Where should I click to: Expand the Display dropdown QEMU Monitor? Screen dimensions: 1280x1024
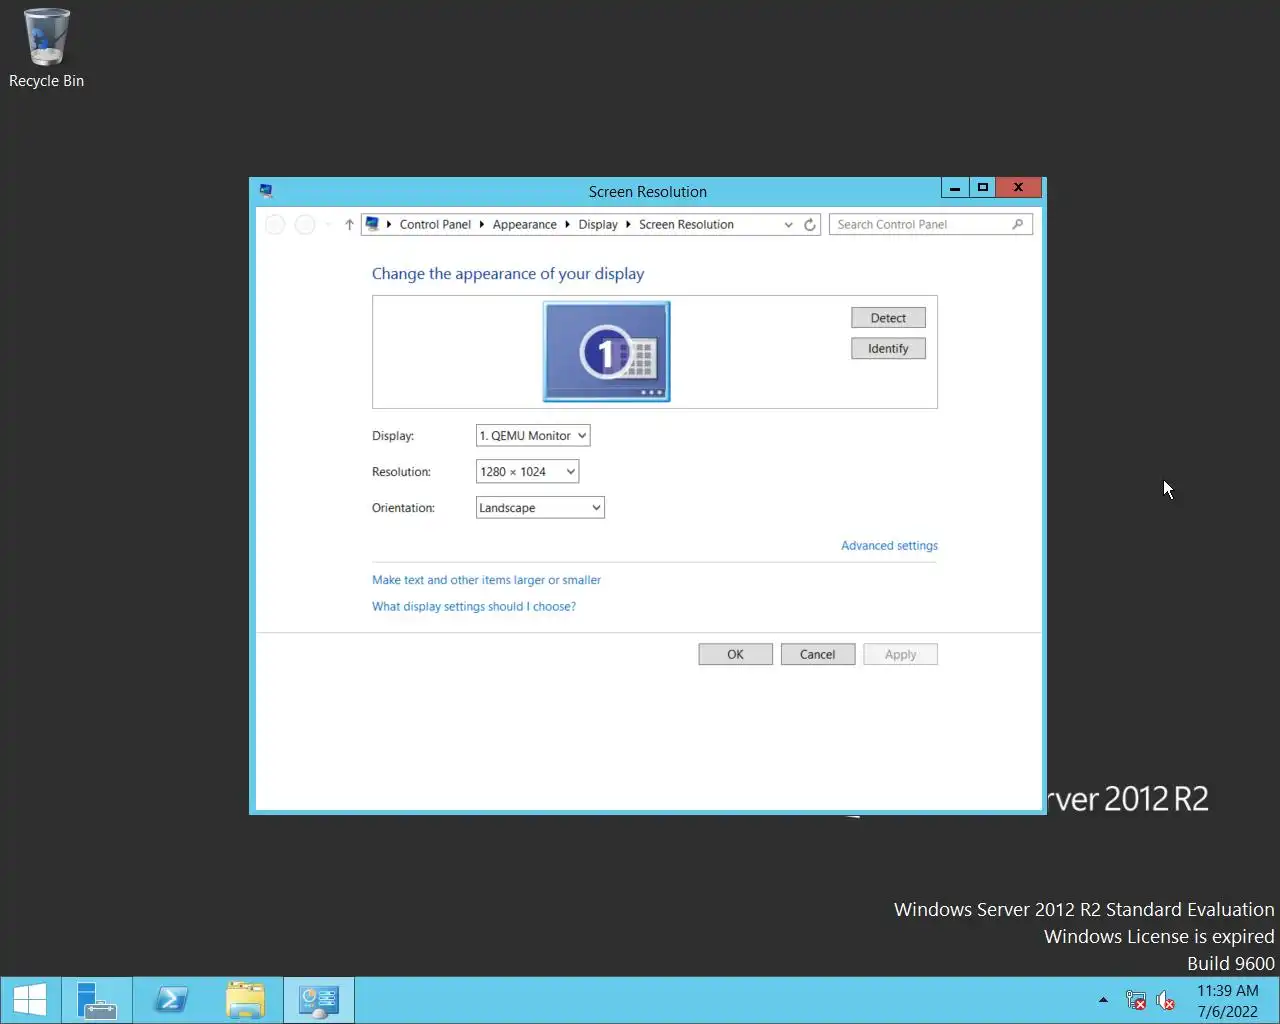pos(533,436)
